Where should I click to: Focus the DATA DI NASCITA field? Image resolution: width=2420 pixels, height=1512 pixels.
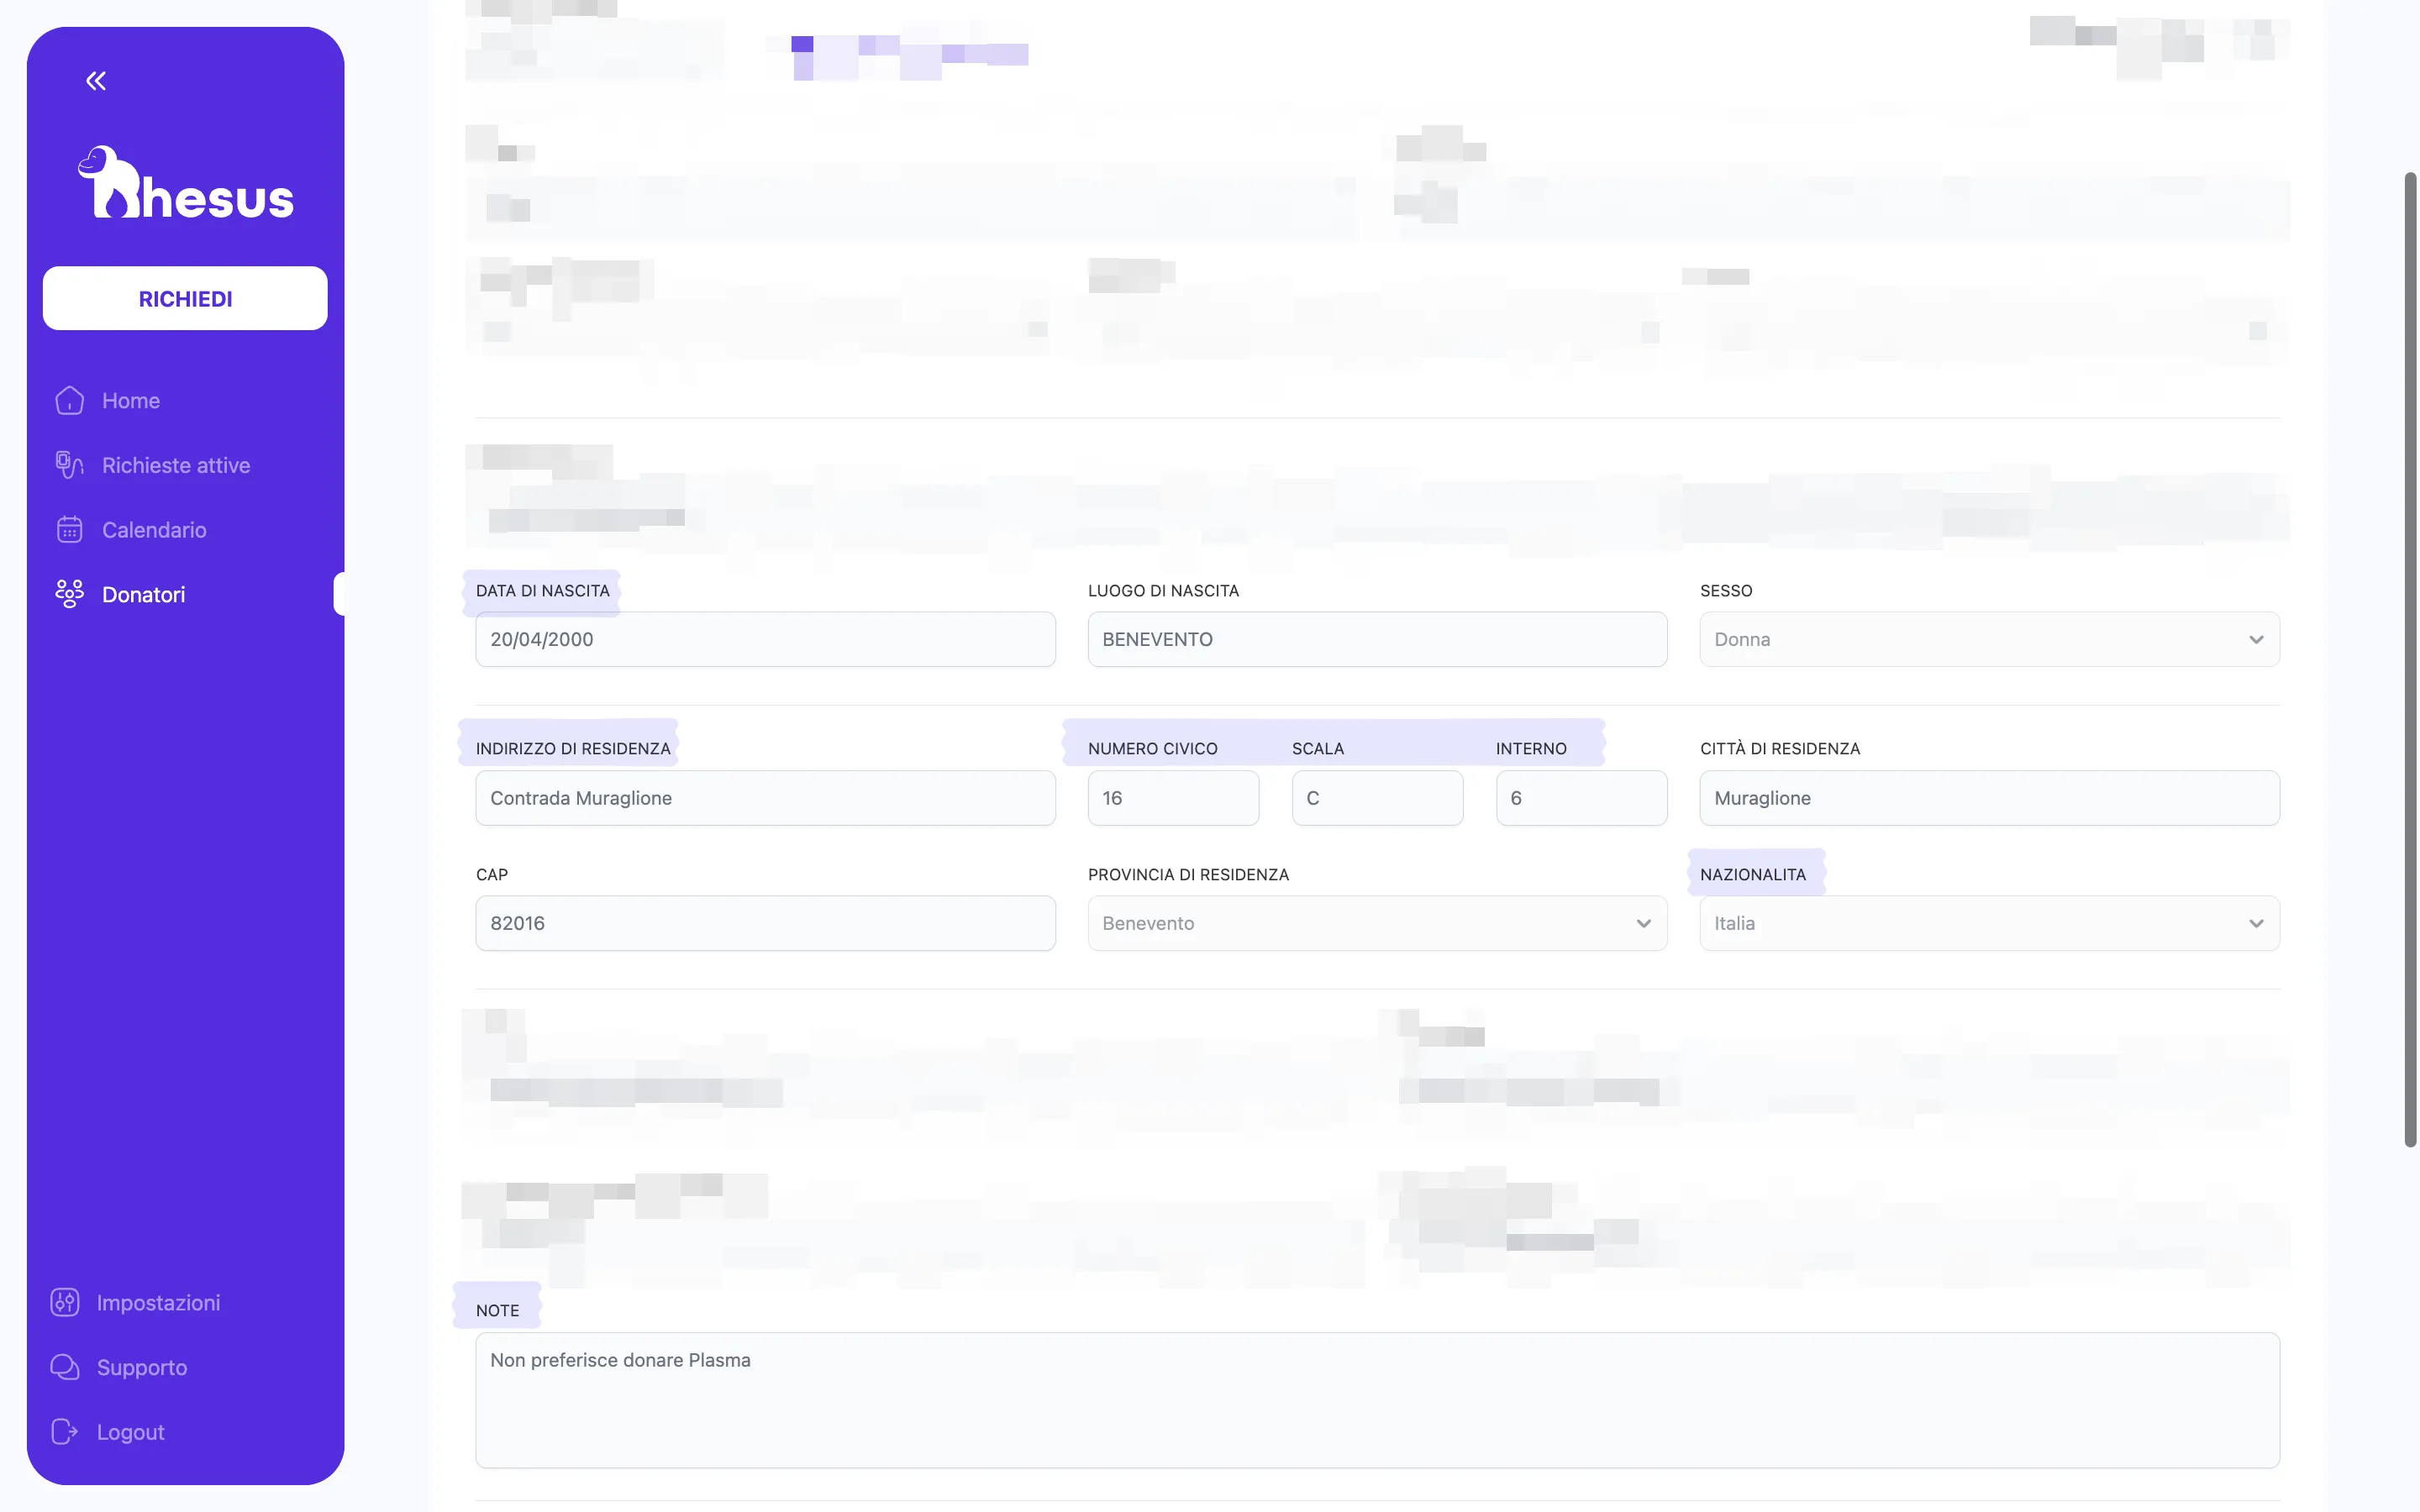(x=765, y=639)
